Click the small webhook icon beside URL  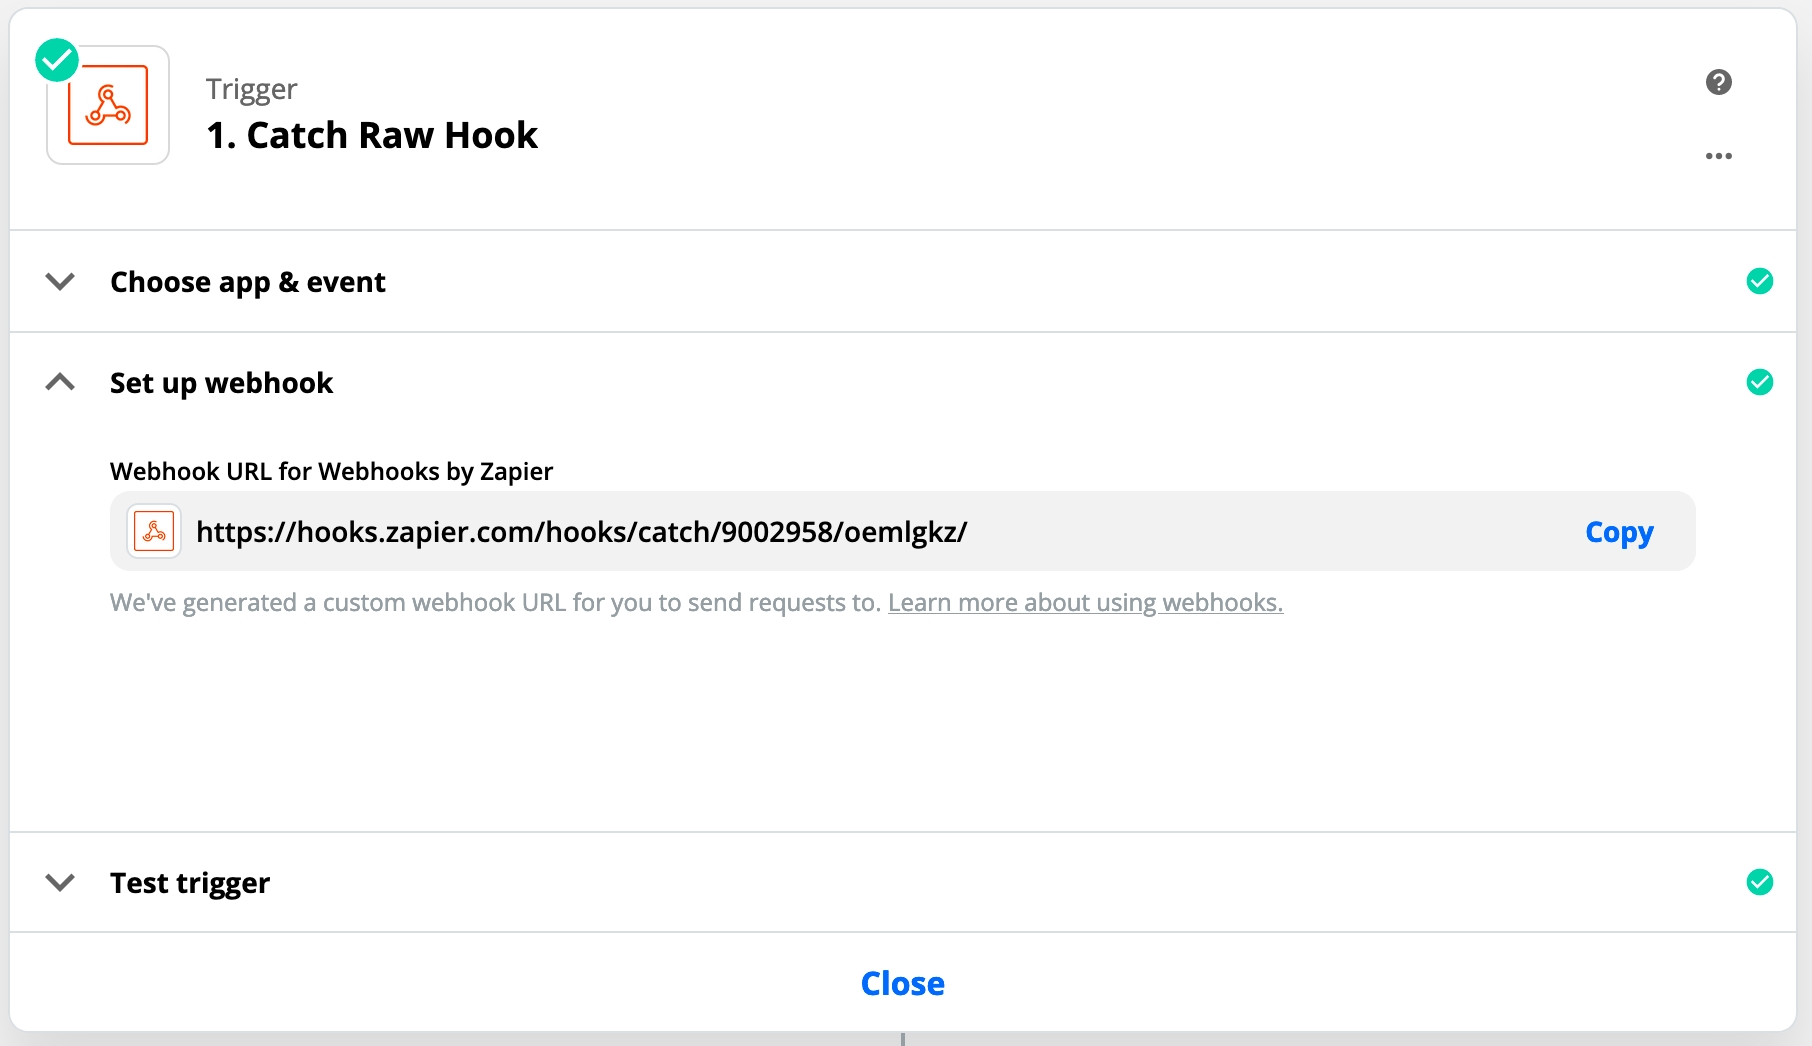pyautogui.click(x=154, y=531)
